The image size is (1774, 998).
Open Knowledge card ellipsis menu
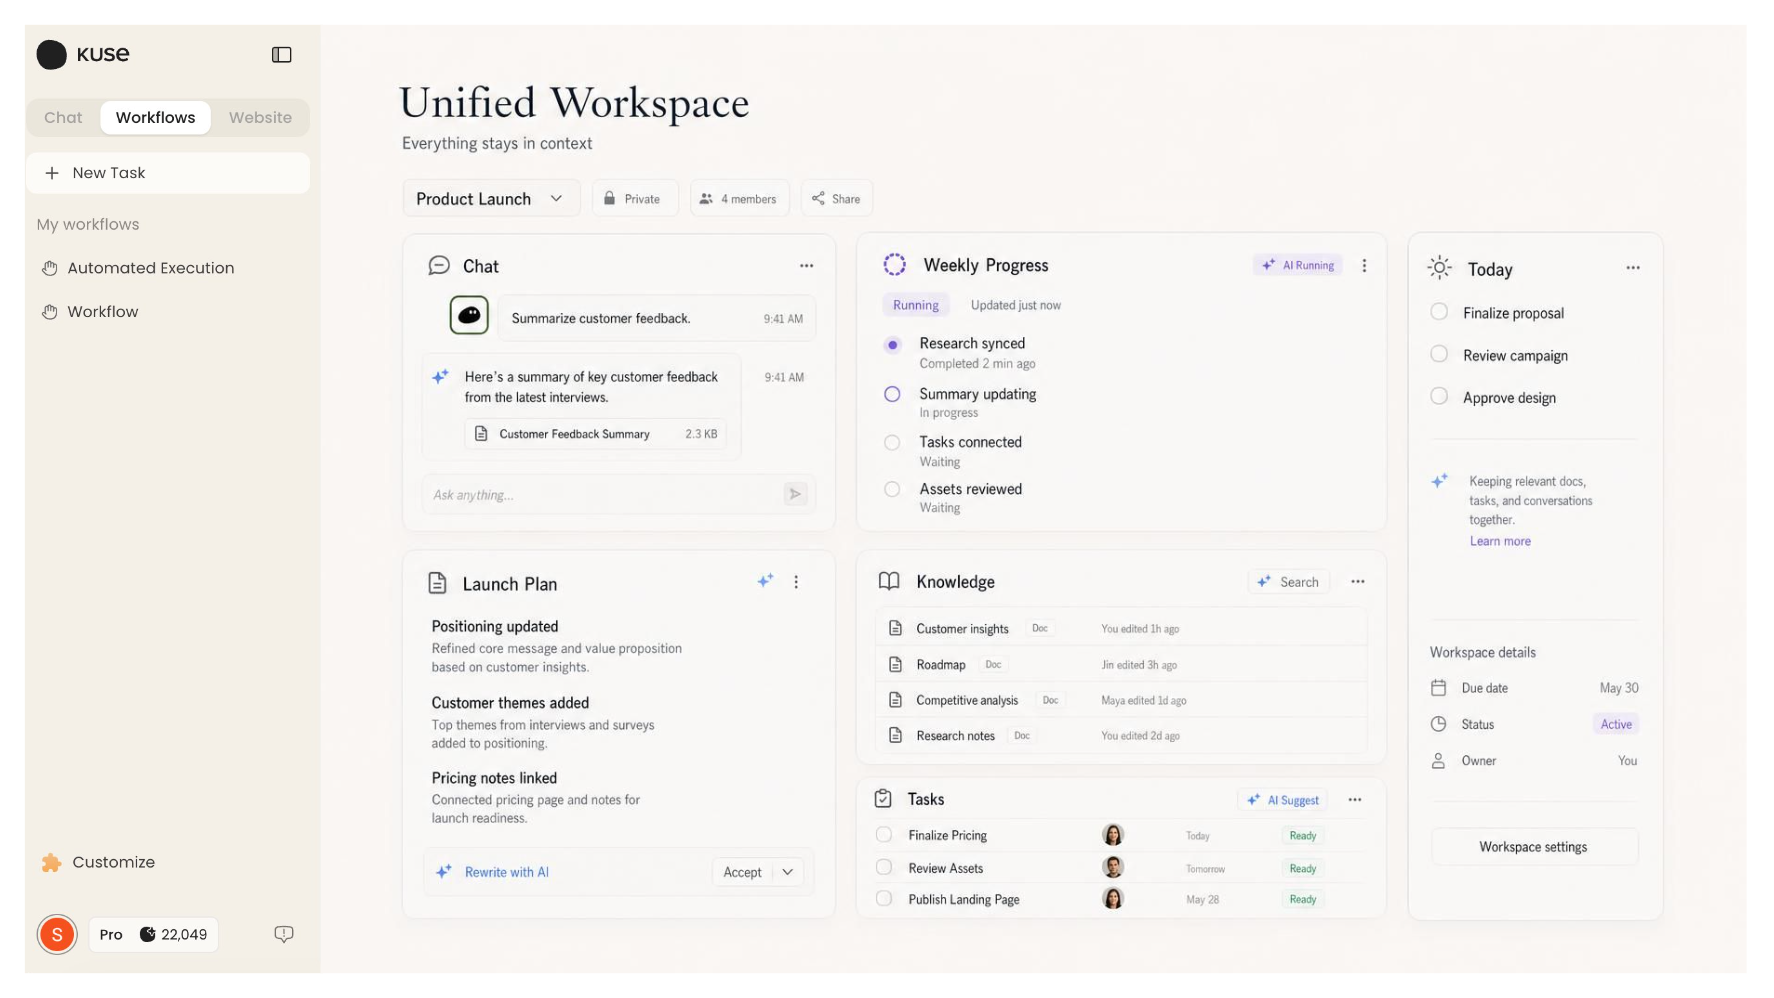1358,582
